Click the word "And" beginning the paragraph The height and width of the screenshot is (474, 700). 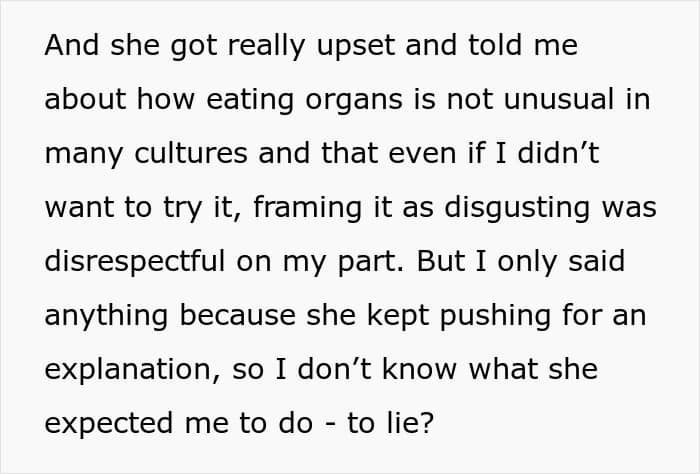click(x=71, y=45)
